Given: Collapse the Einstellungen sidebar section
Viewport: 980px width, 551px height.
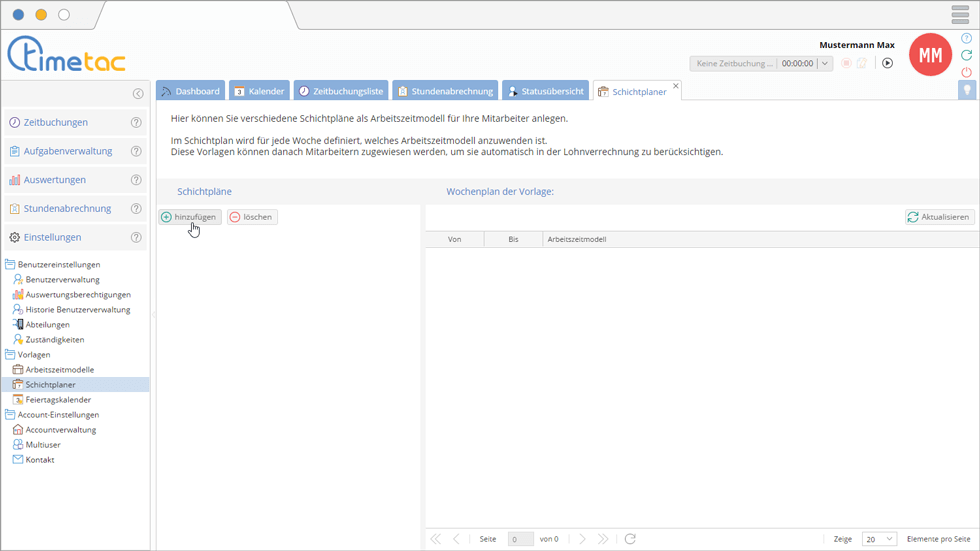Looking at the screenshot, I should 52,238.
